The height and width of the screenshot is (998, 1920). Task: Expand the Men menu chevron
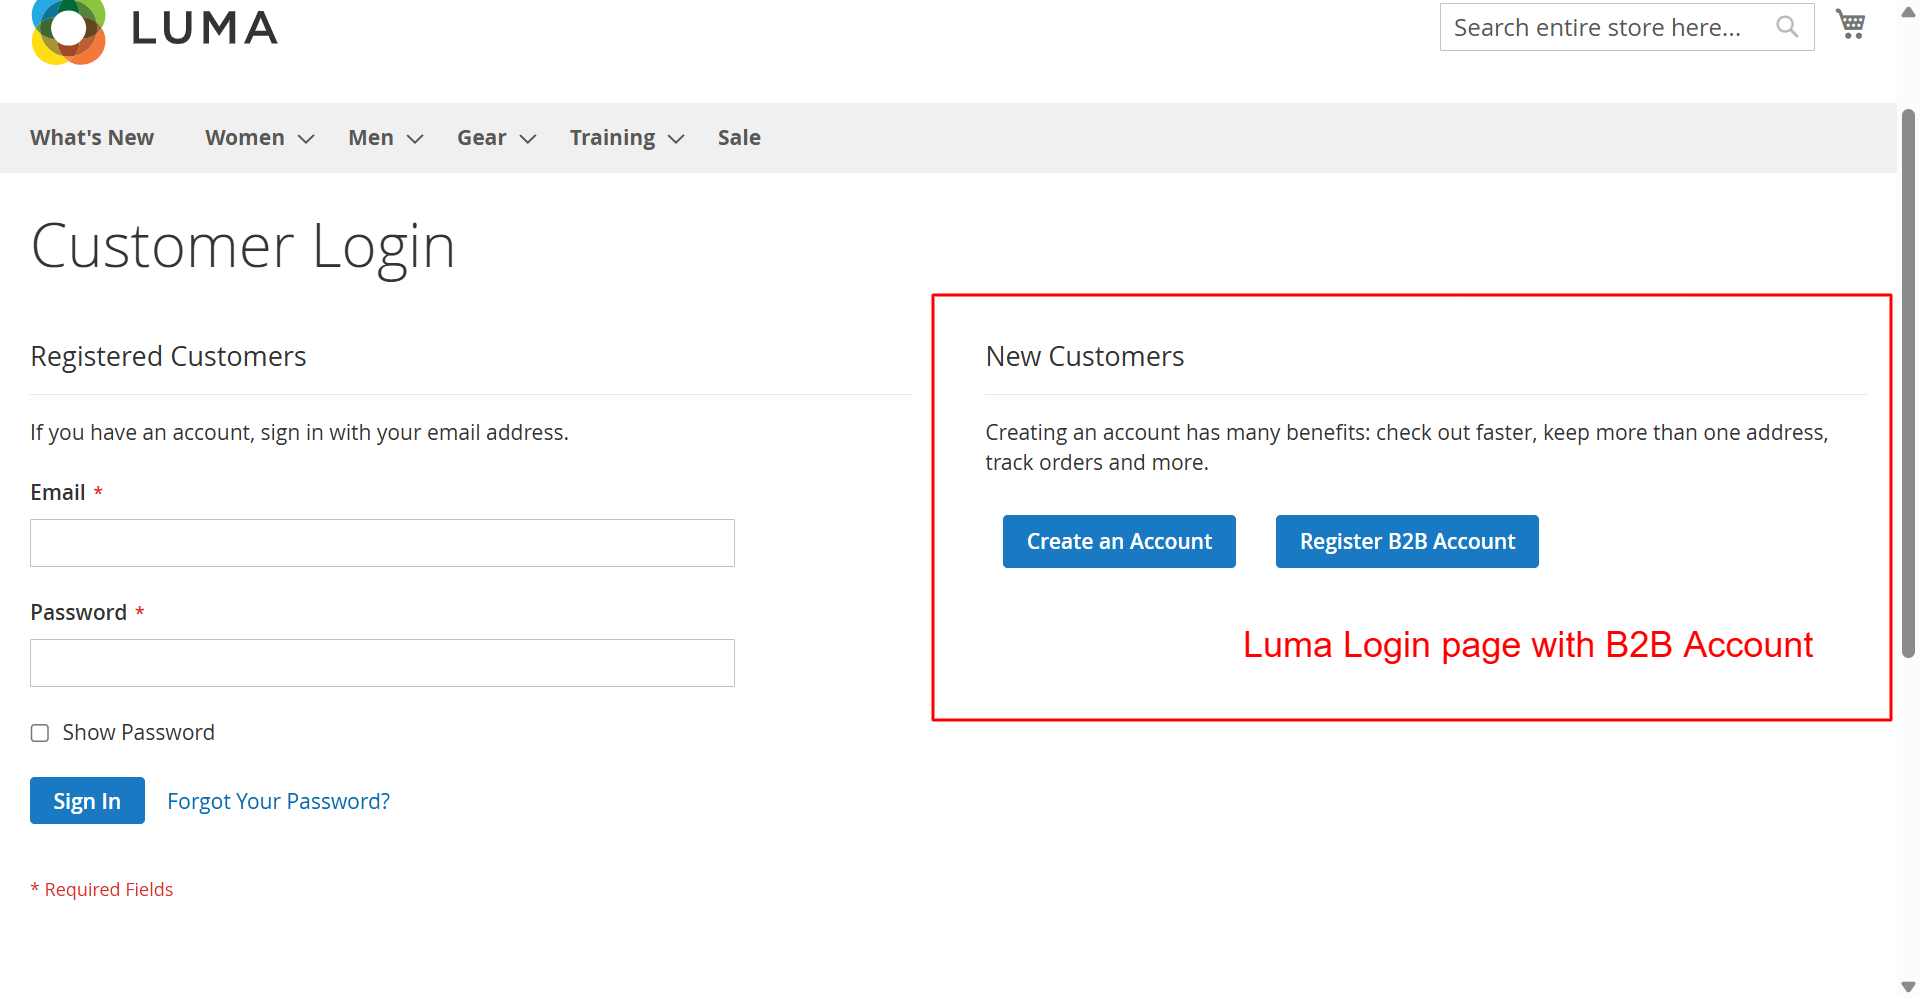[x=415, y=139]
